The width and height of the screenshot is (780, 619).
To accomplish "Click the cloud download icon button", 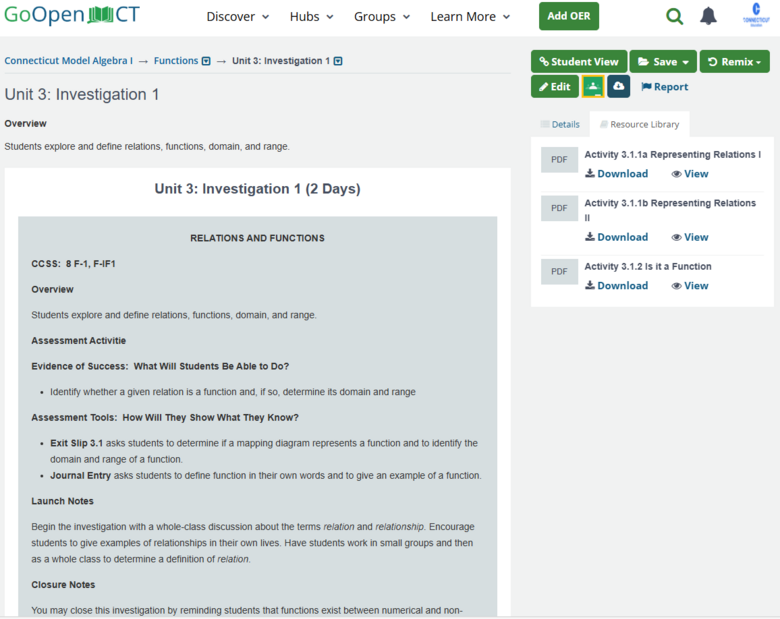I will click(x=618, y=87).
